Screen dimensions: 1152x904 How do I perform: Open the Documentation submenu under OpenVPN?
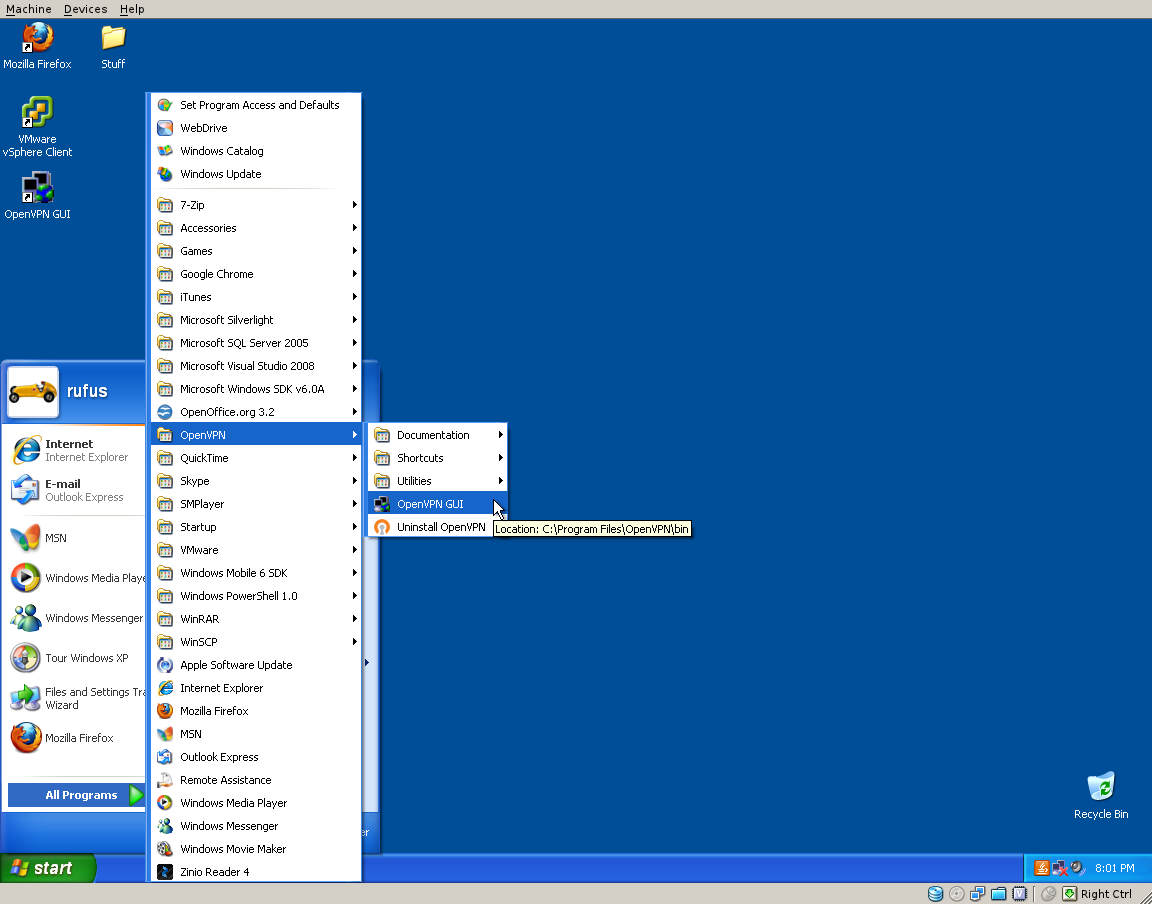pos(436,435)
